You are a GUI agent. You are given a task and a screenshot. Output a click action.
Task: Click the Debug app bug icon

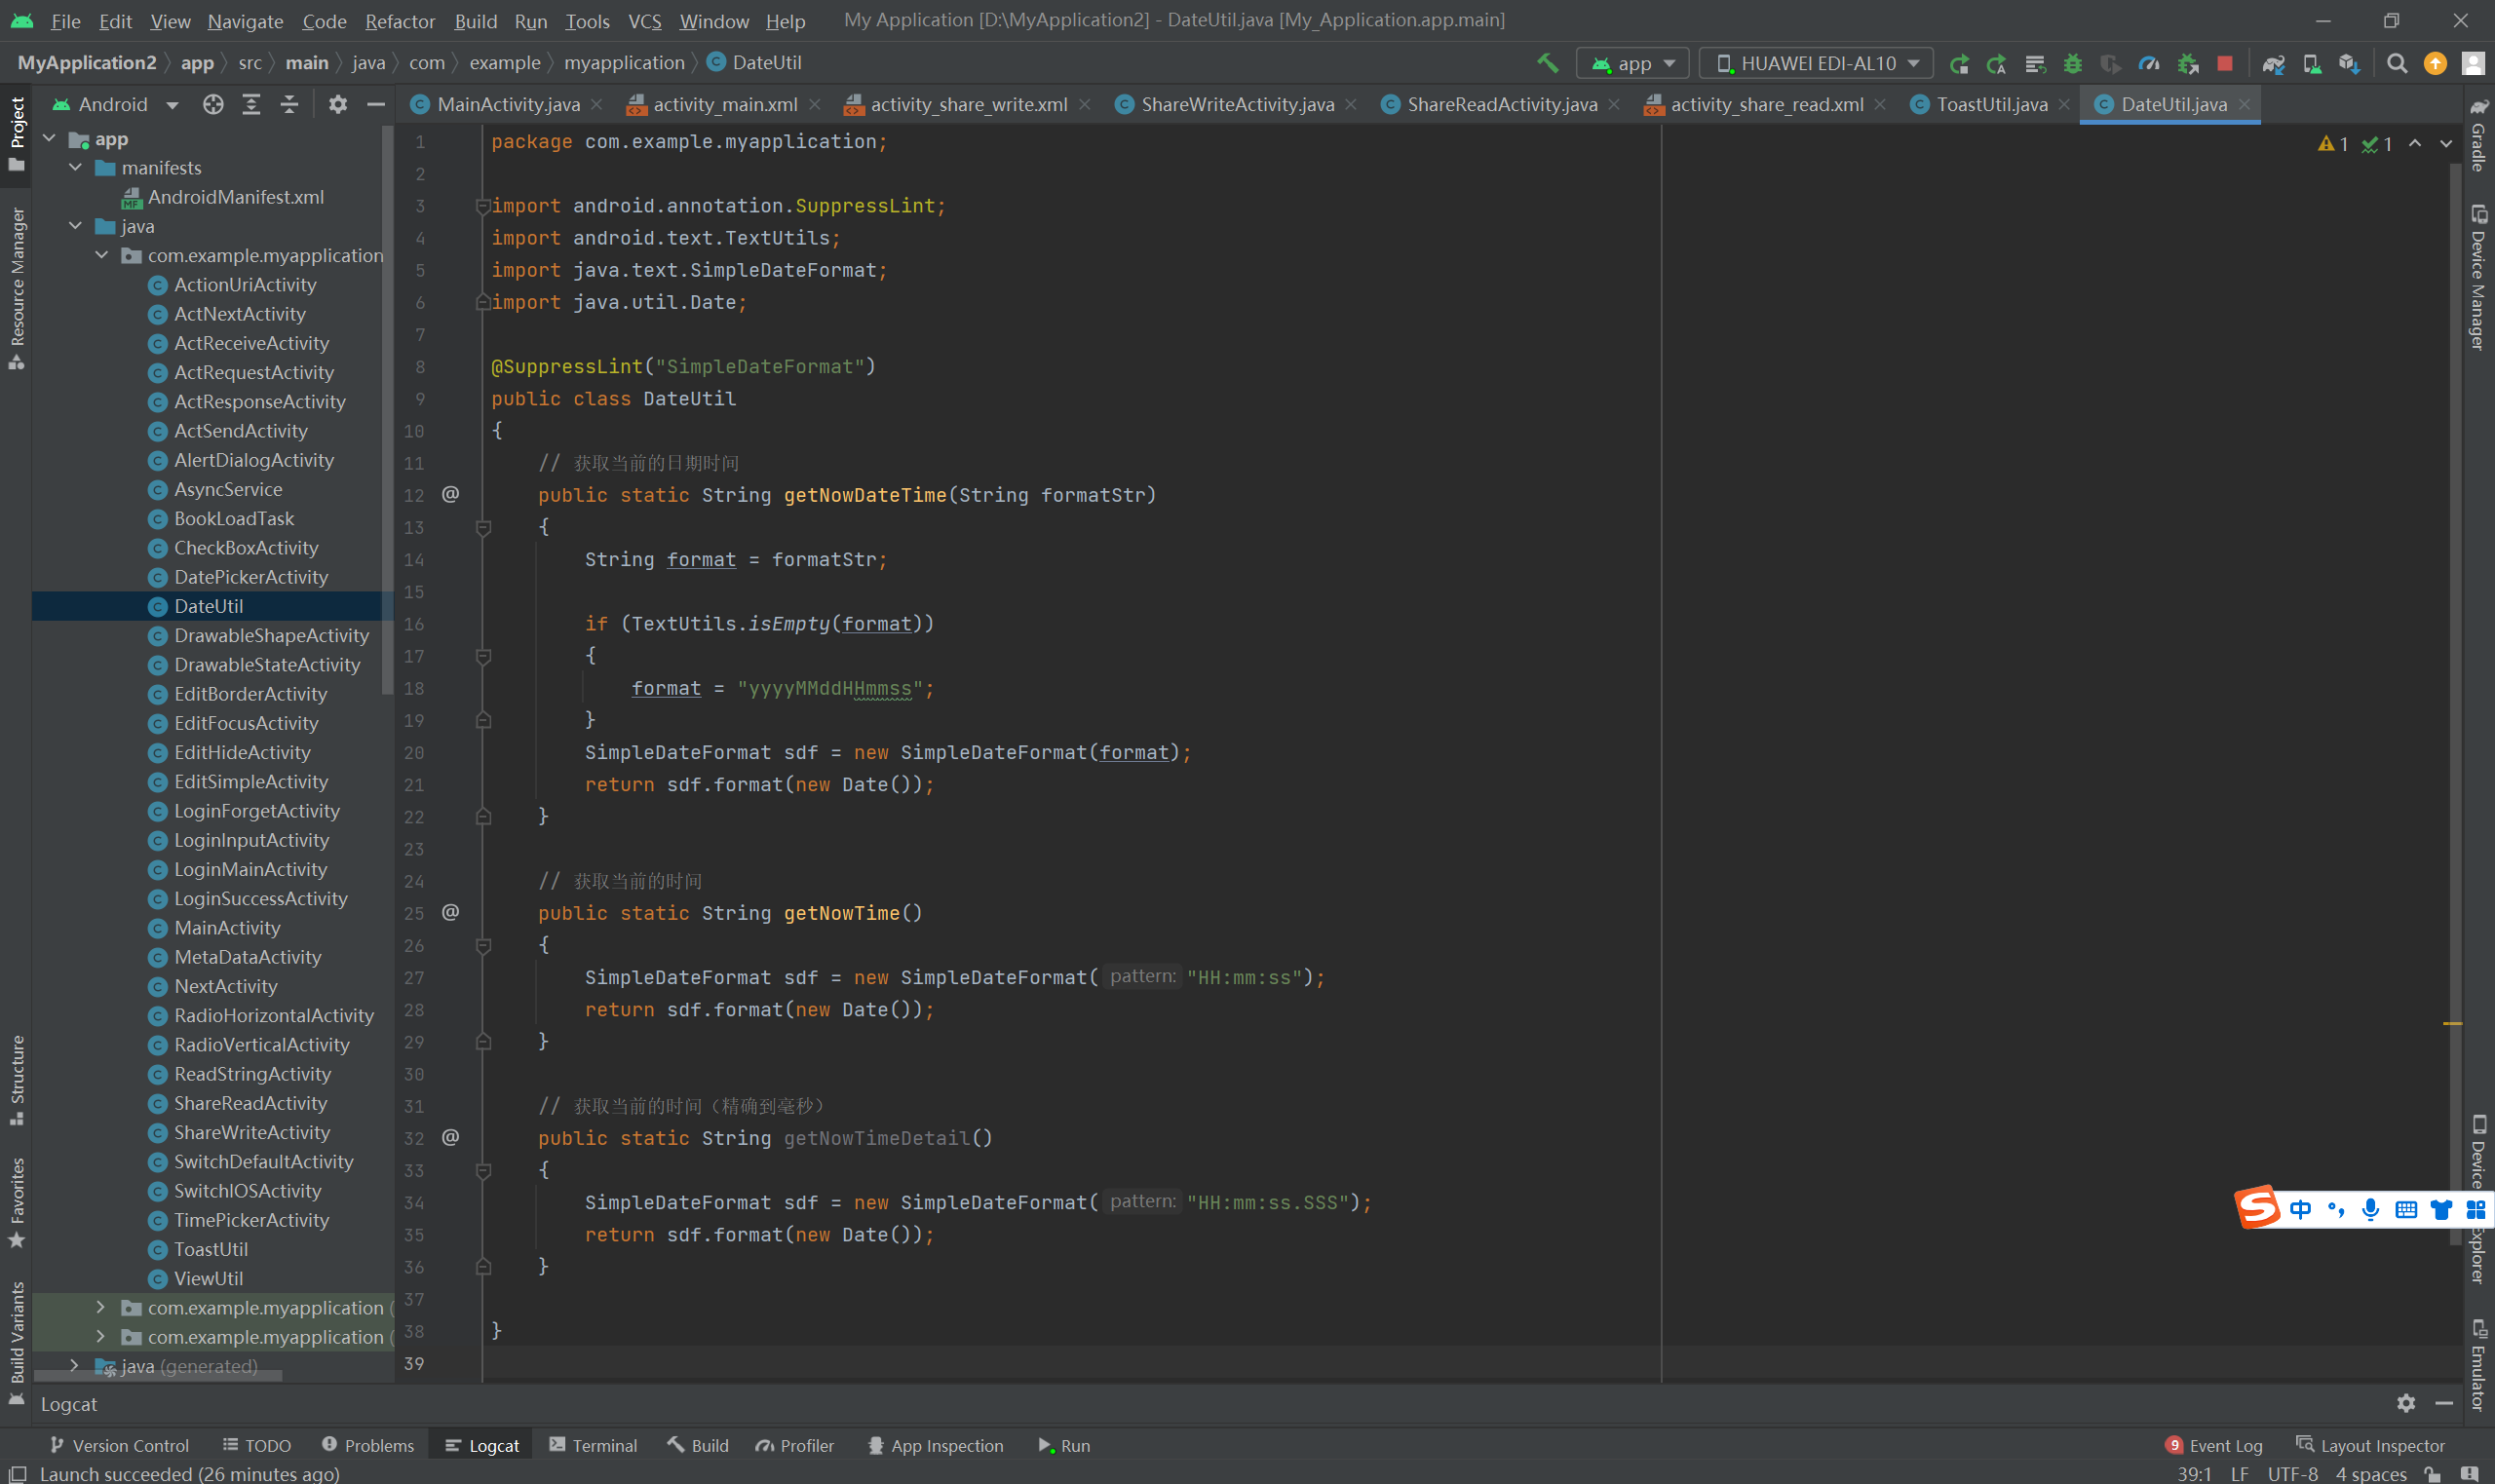2073,63
